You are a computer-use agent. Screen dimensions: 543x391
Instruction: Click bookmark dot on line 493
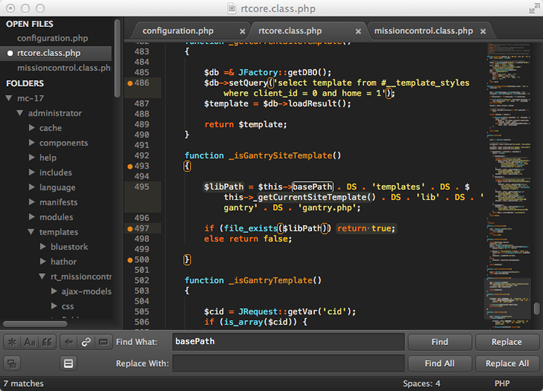click(x=130, y=167)
